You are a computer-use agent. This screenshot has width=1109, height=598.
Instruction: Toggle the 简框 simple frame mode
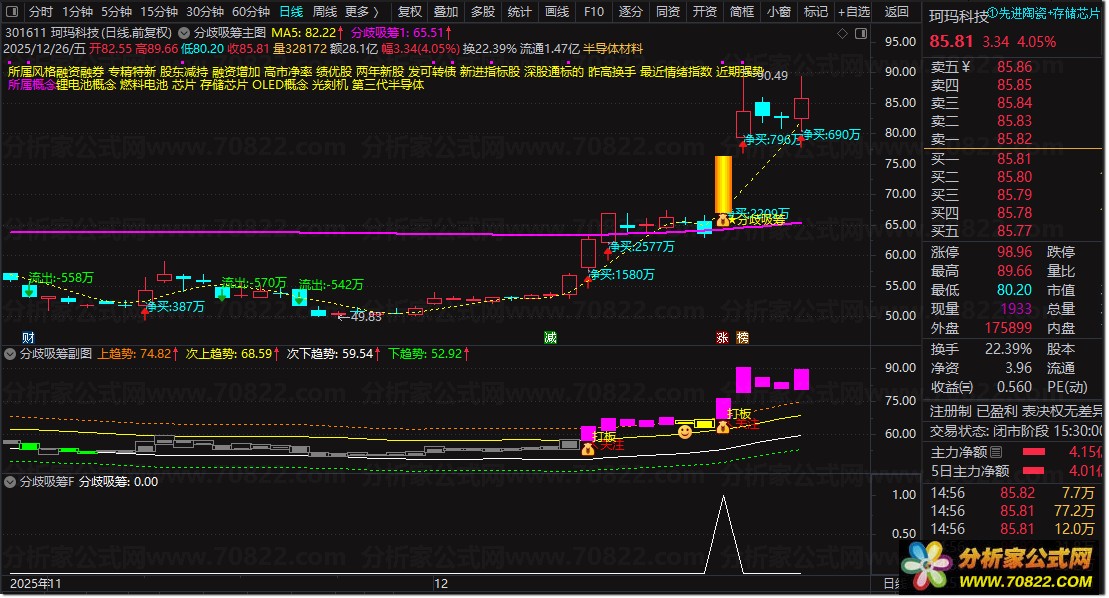pos(742,11)
